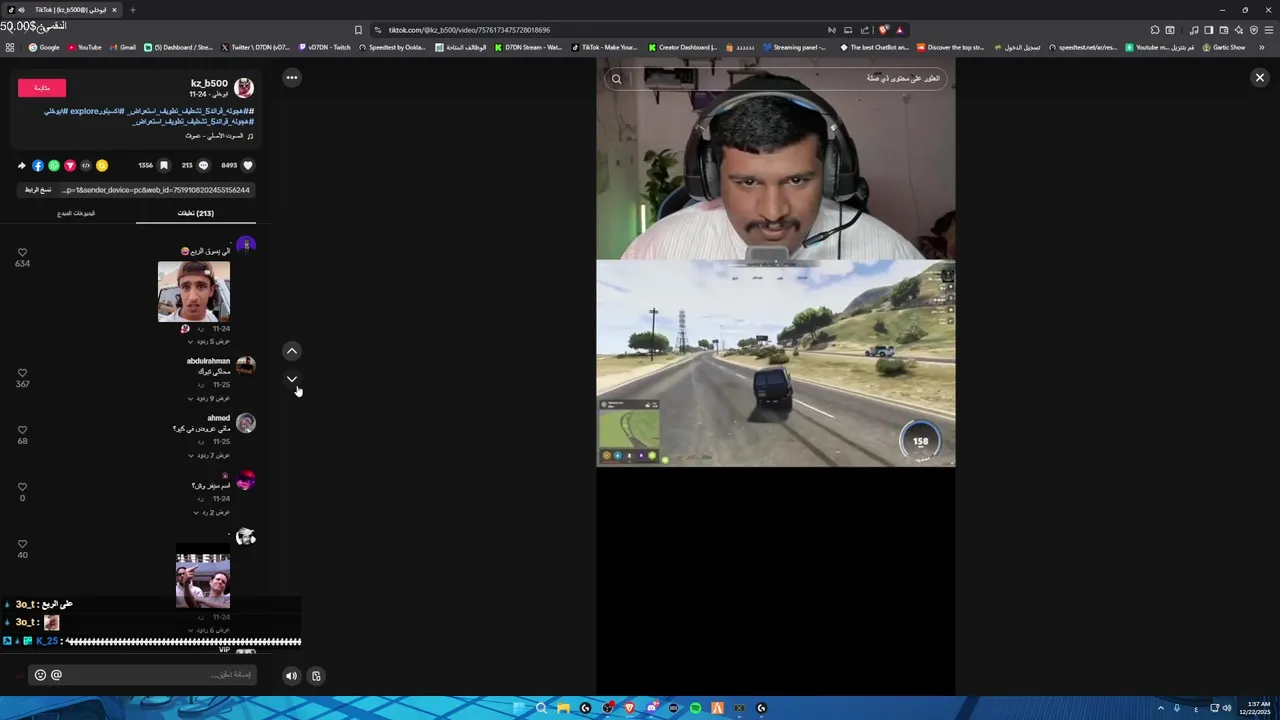1280x720 pixels.
Task: Open the Streaming panel bookmark
Action: click(795, 47)
